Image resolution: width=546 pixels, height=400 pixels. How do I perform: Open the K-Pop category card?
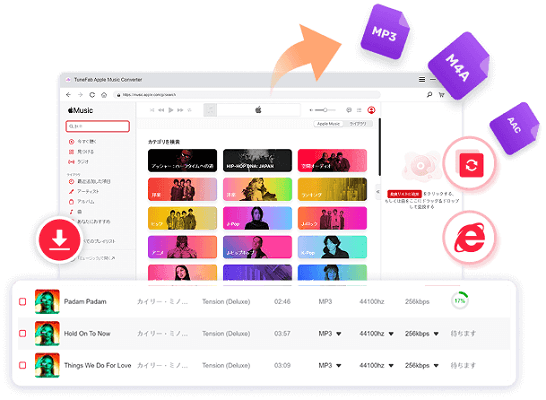click(x=332, y=247)
